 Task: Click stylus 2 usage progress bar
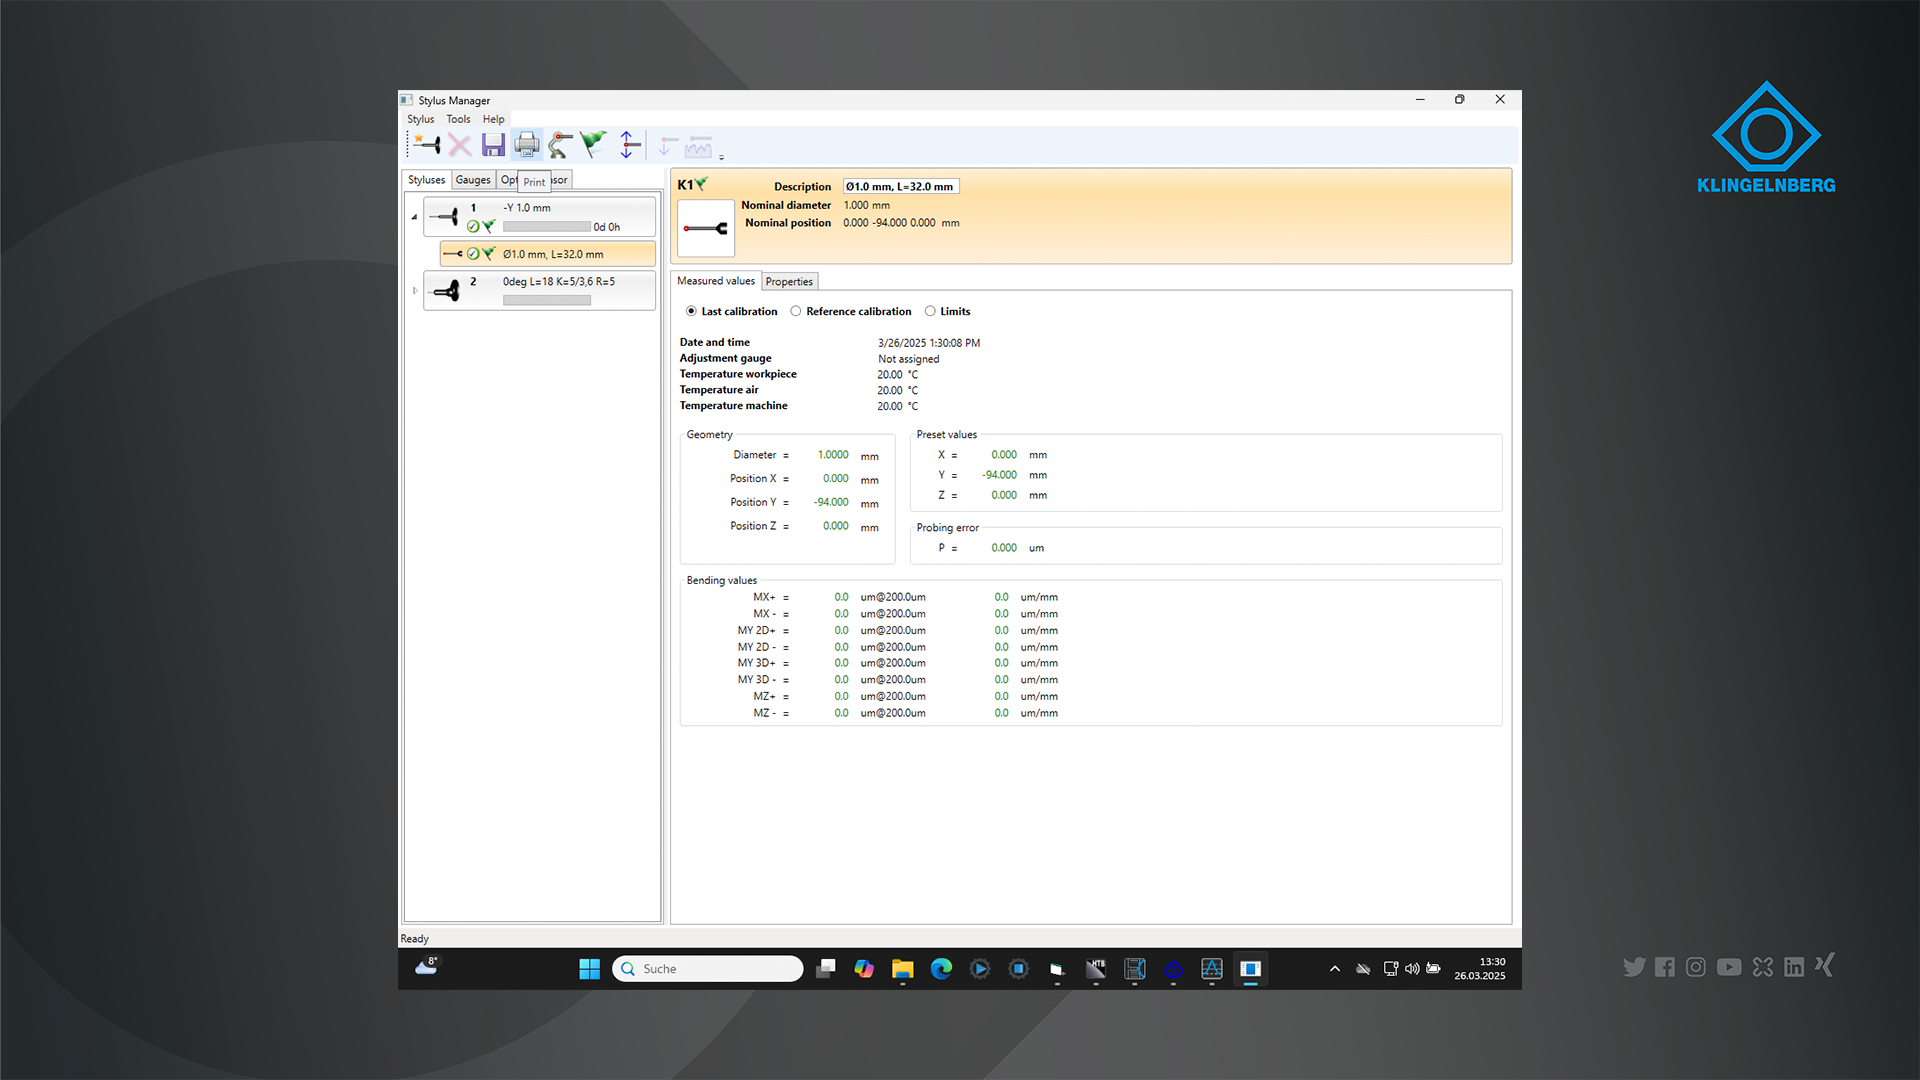[x=547, y=300]
